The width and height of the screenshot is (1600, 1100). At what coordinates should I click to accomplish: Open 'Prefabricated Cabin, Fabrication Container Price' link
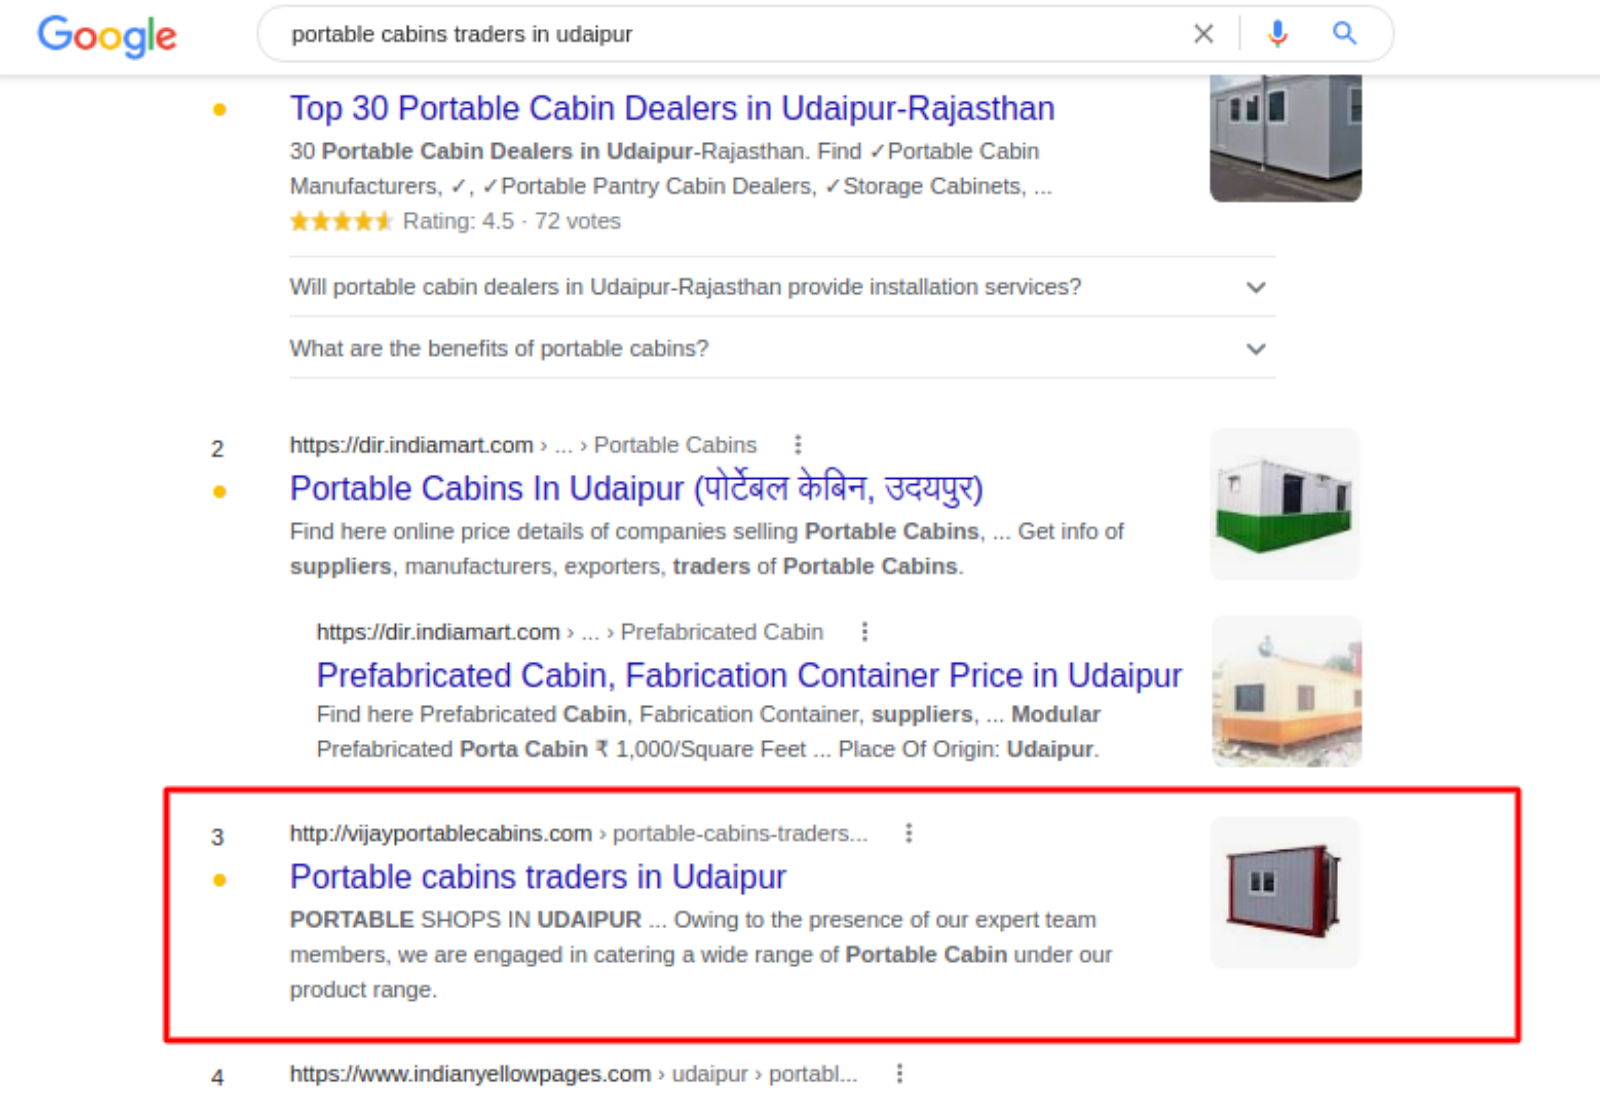tap(748, 675)
